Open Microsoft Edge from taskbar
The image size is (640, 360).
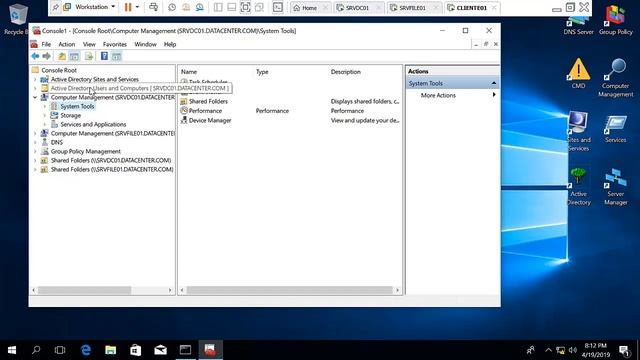(x=86, y=350)
